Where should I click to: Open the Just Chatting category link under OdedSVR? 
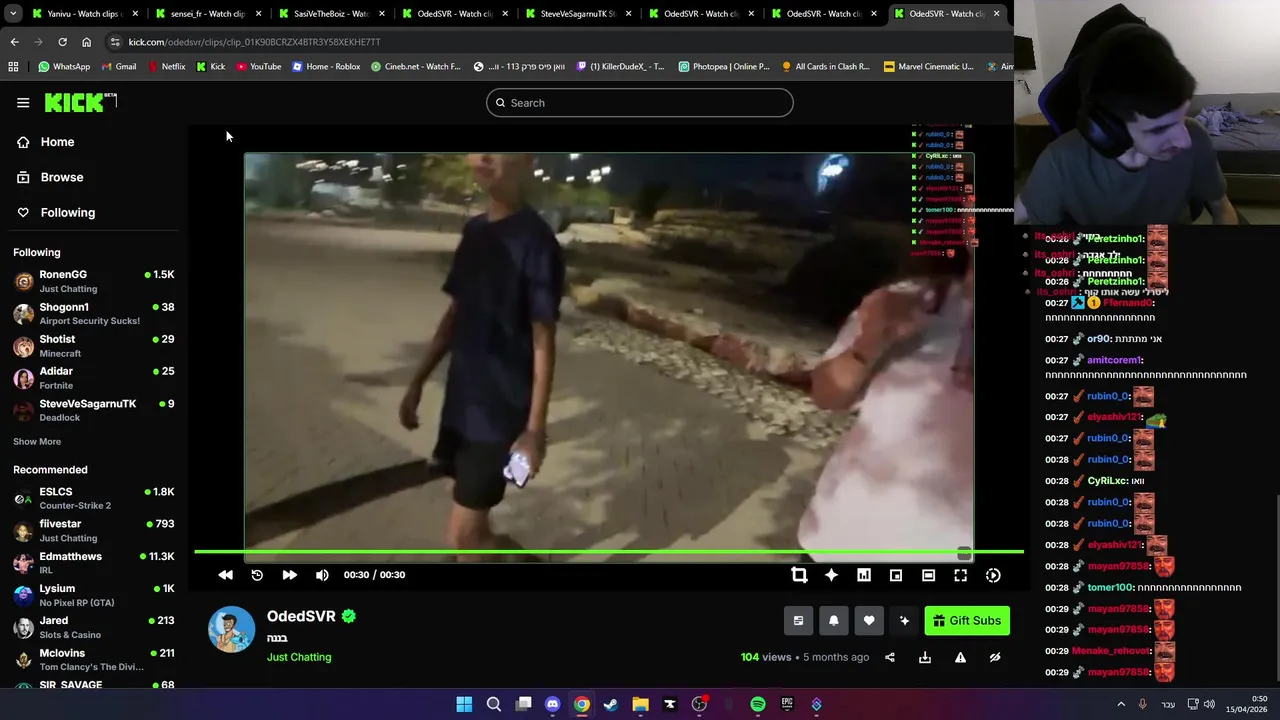click(x=299, y=657)
